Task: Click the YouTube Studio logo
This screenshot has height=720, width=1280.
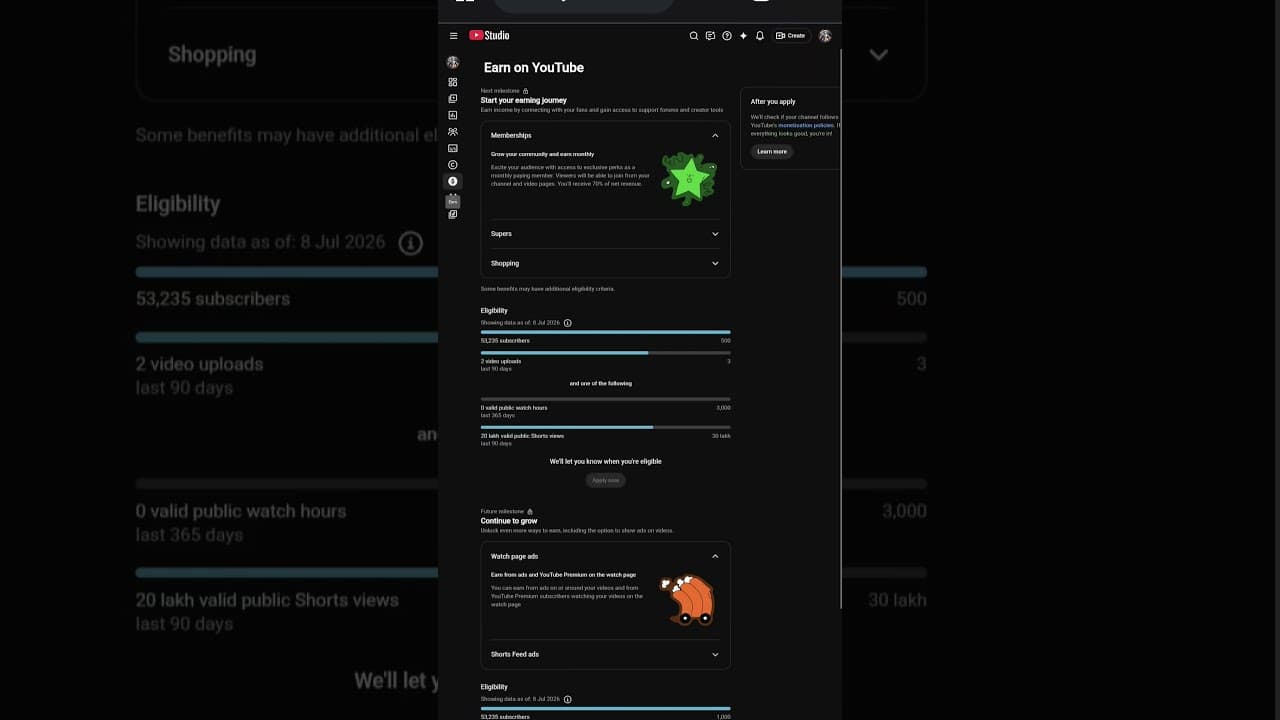Action: click(489, 35)
